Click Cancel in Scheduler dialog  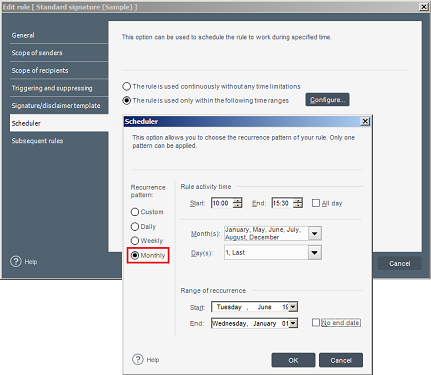click(x=341, y=360)
